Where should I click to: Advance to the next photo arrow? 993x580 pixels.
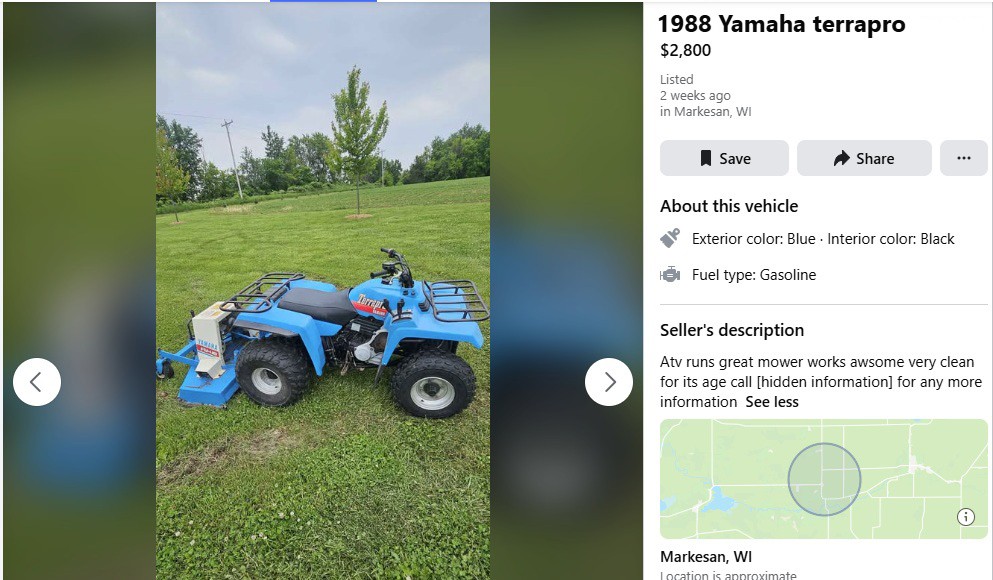pos(609,382)
